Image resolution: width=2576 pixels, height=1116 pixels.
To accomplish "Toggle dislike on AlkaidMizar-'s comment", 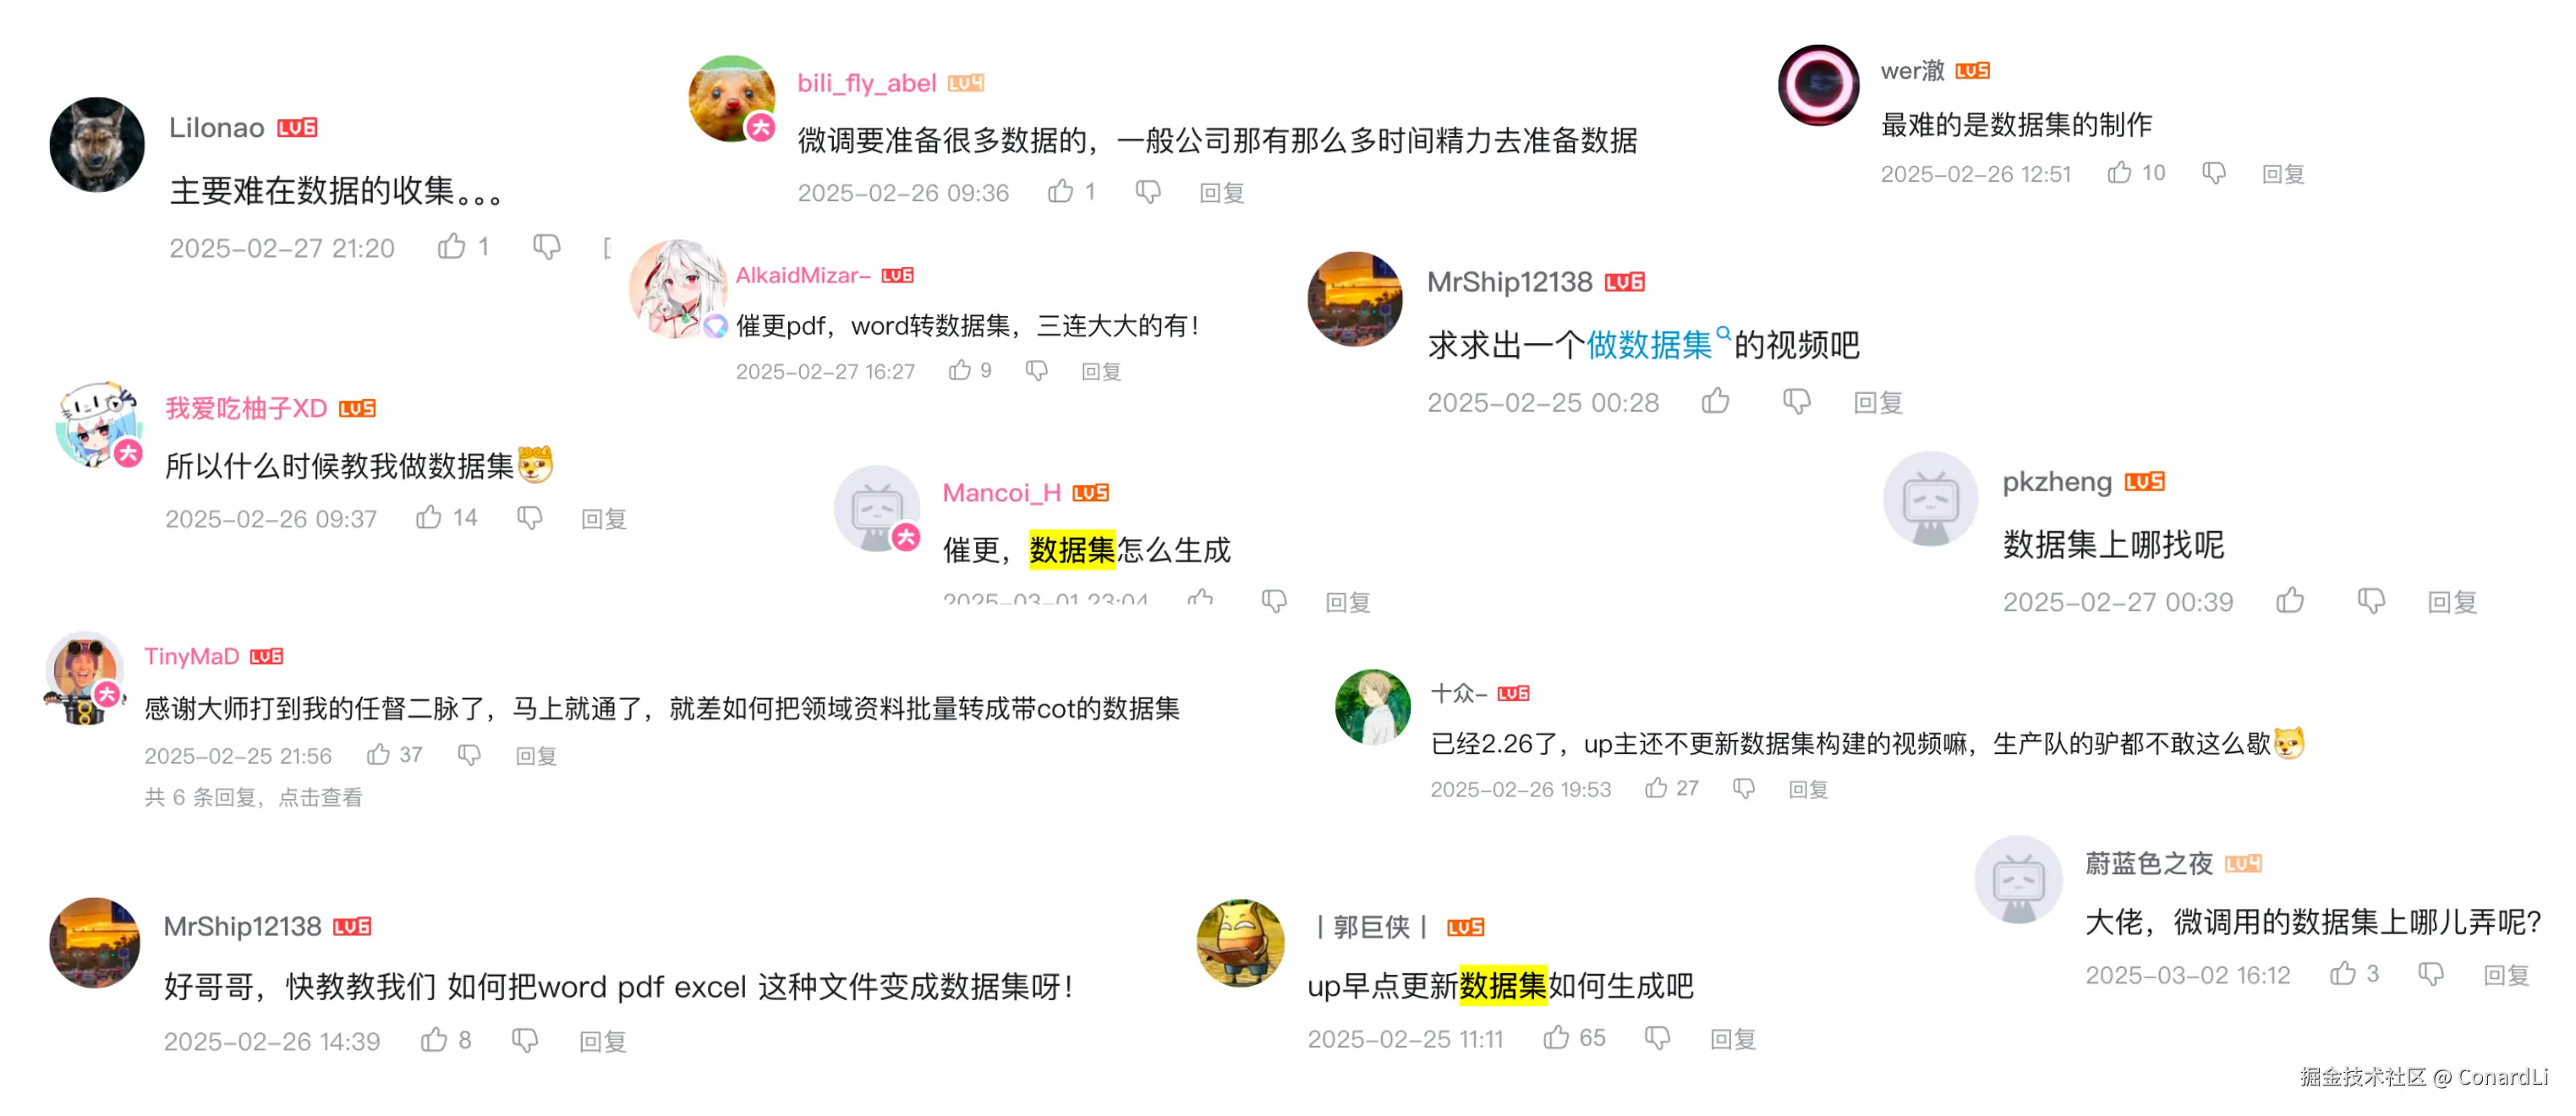I will (x=1037, y=370).
